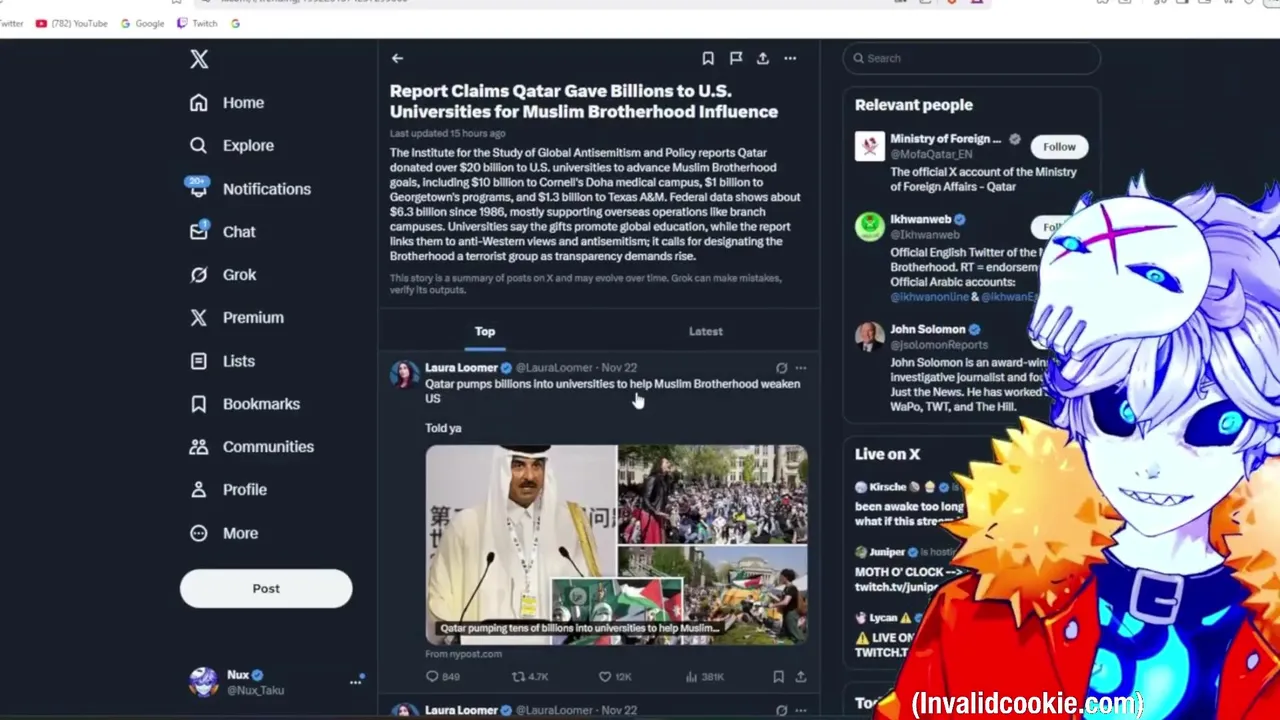Open Kirsche live stream entry
Viewport: 1280px width, 720px height.
[910, 505]
